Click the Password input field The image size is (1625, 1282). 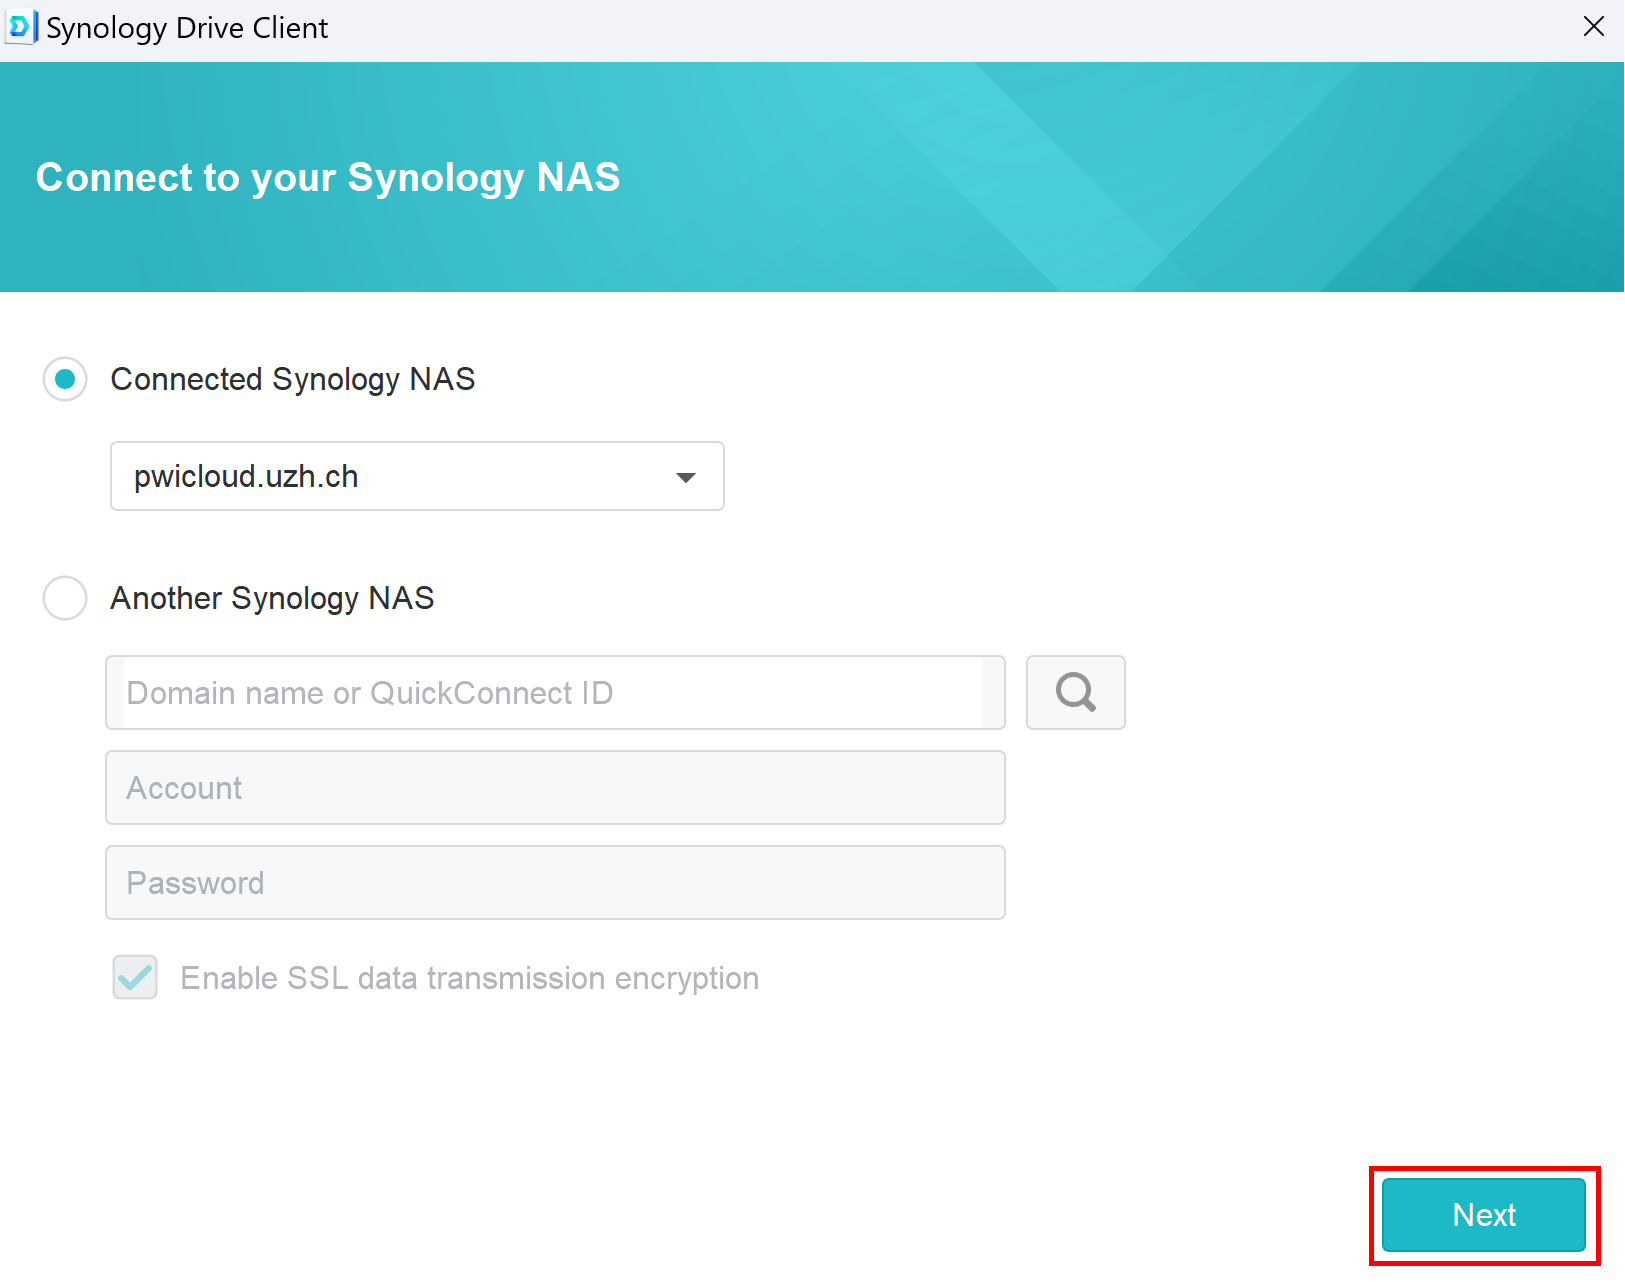click(x=555, y=882)
